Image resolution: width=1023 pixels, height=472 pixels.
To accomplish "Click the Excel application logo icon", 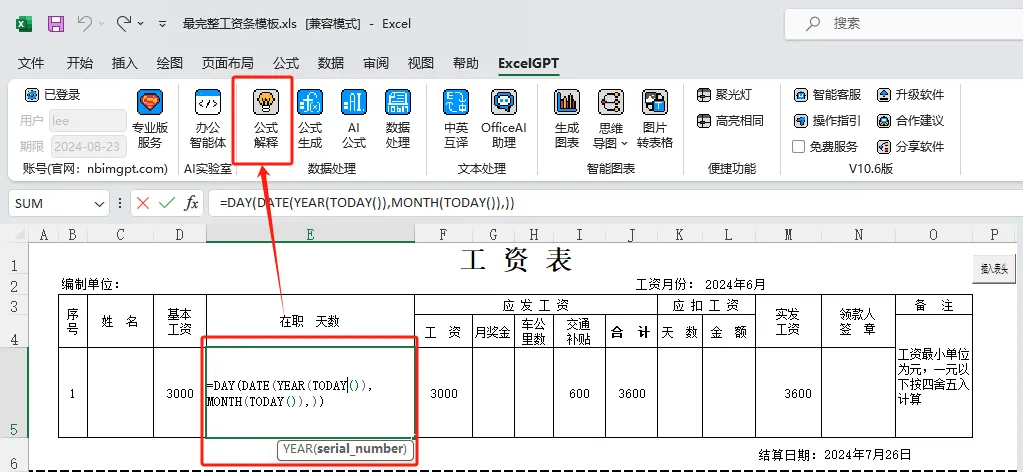I will tap(24, 24).
